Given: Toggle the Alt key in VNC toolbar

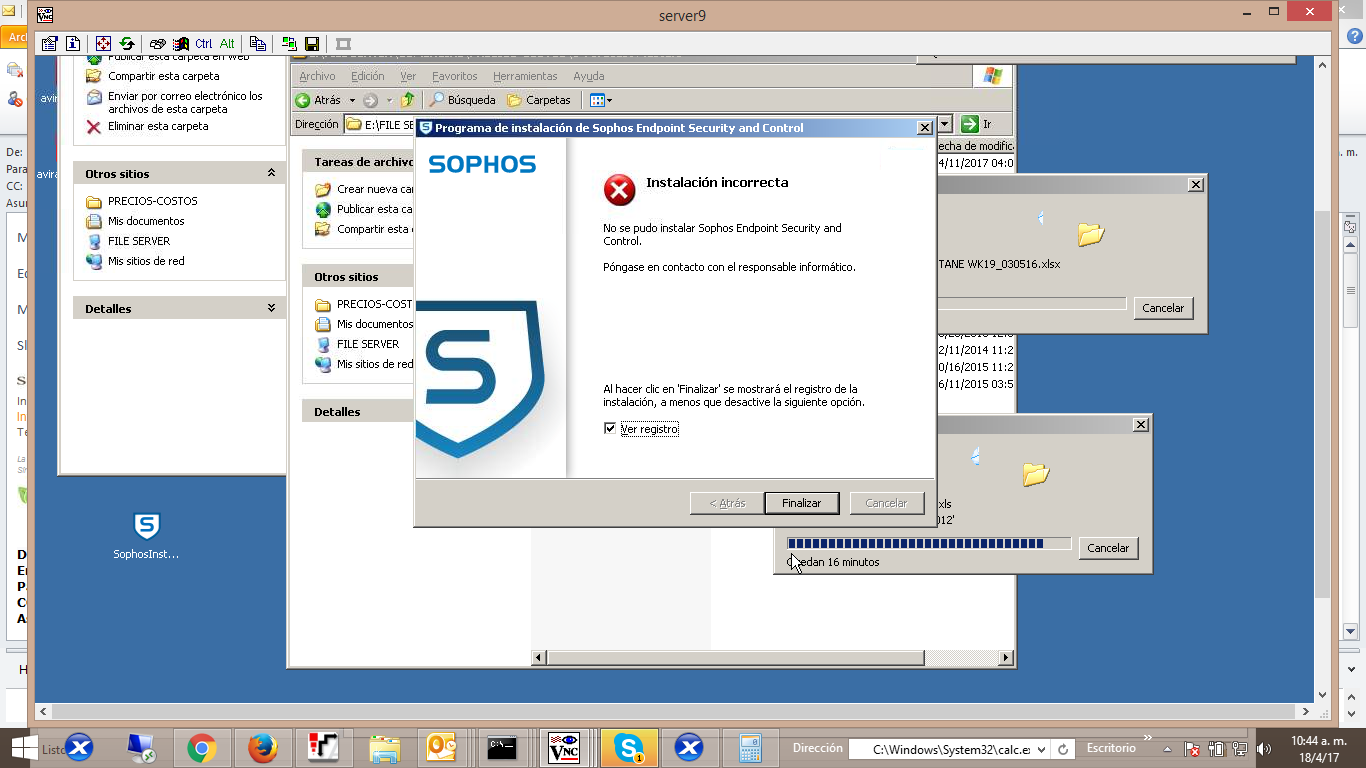Looking at the screenshot, I should (x=227, y=43).
